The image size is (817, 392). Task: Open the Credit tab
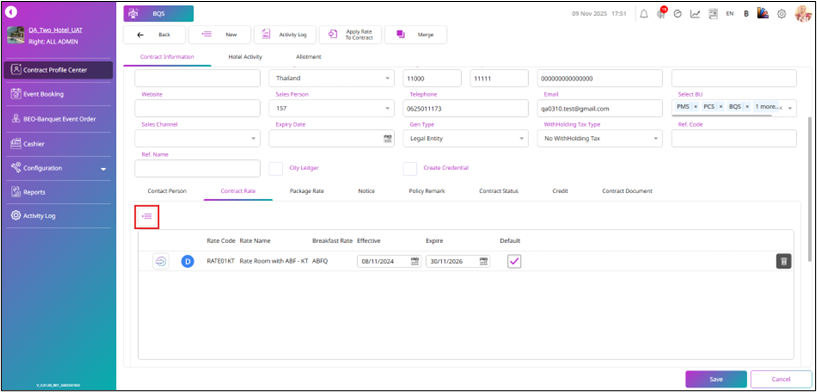[560, 191]
